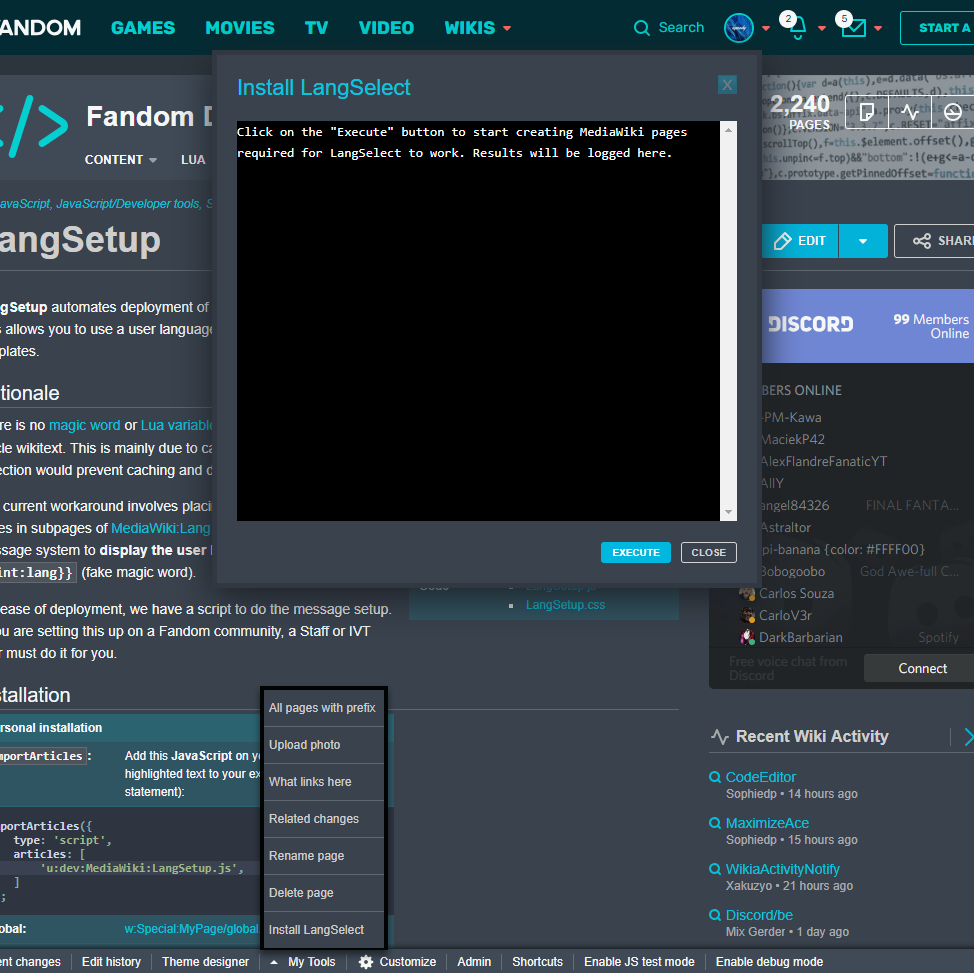Viewport: 974px width, 973px height.
Task: Click the START A wiki button
Action: [x=937, y=28]
